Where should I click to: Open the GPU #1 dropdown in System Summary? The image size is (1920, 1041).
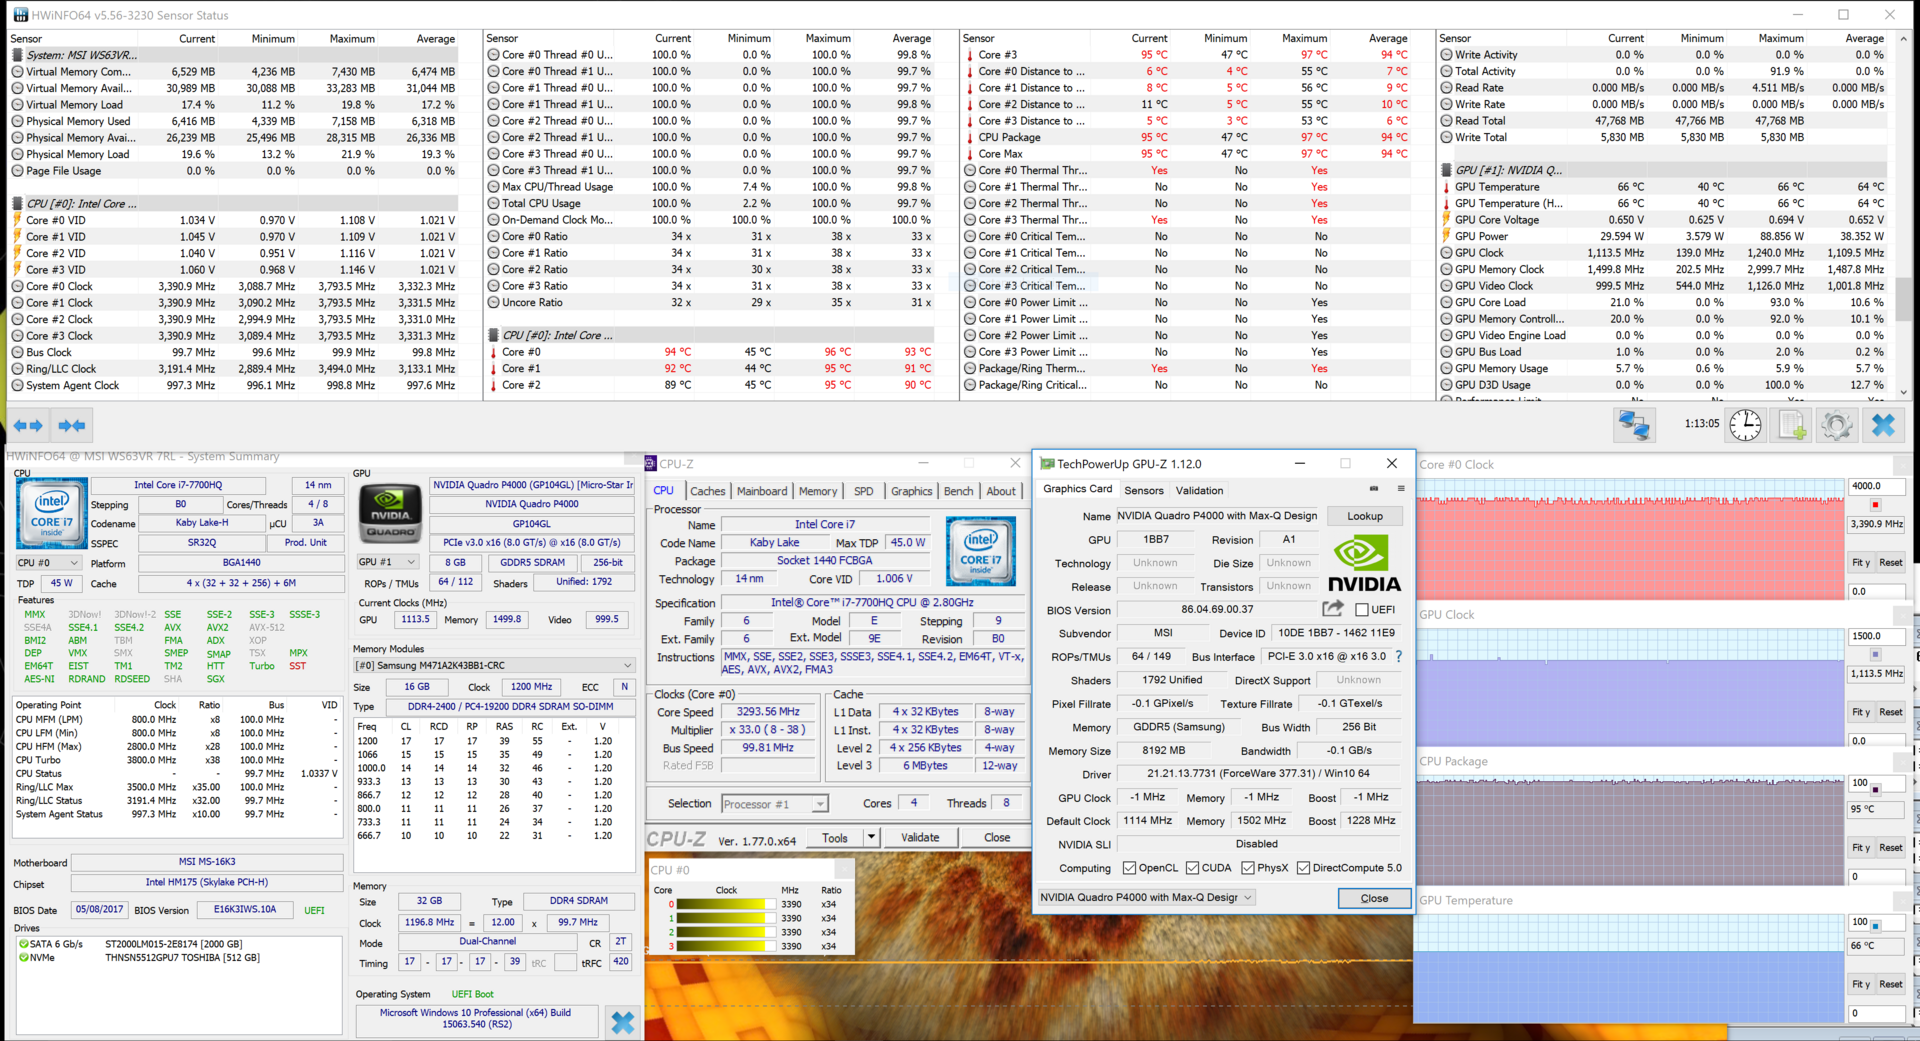click(387, 562)
